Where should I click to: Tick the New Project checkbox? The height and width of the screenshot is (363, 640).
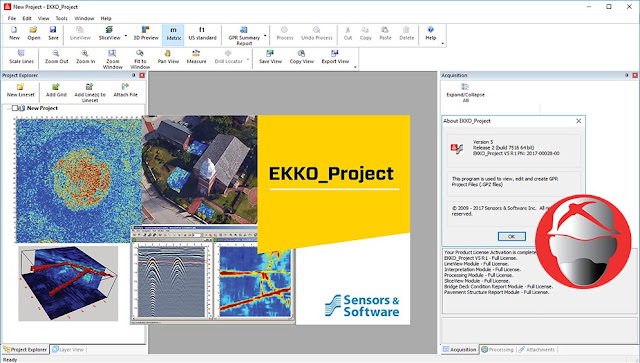pos(15,108)
